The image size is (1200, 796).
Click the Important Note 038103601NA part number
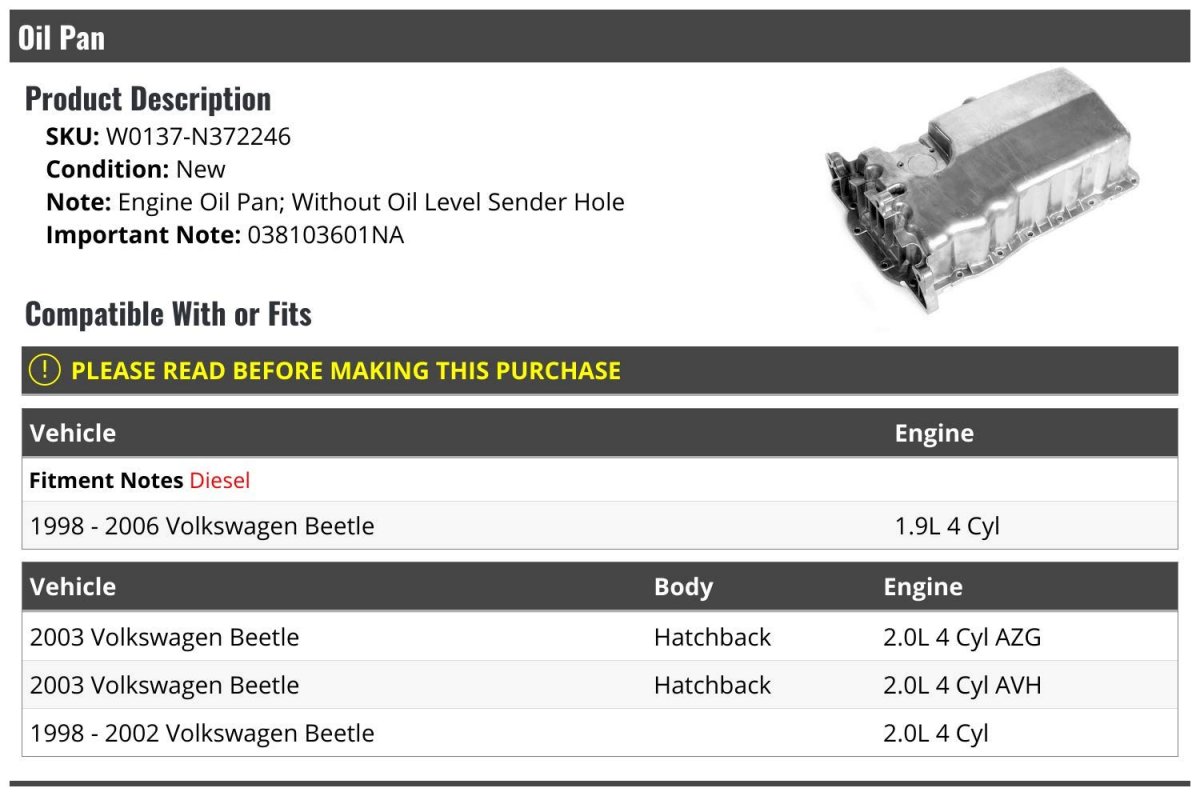click(x=326, y=235)
